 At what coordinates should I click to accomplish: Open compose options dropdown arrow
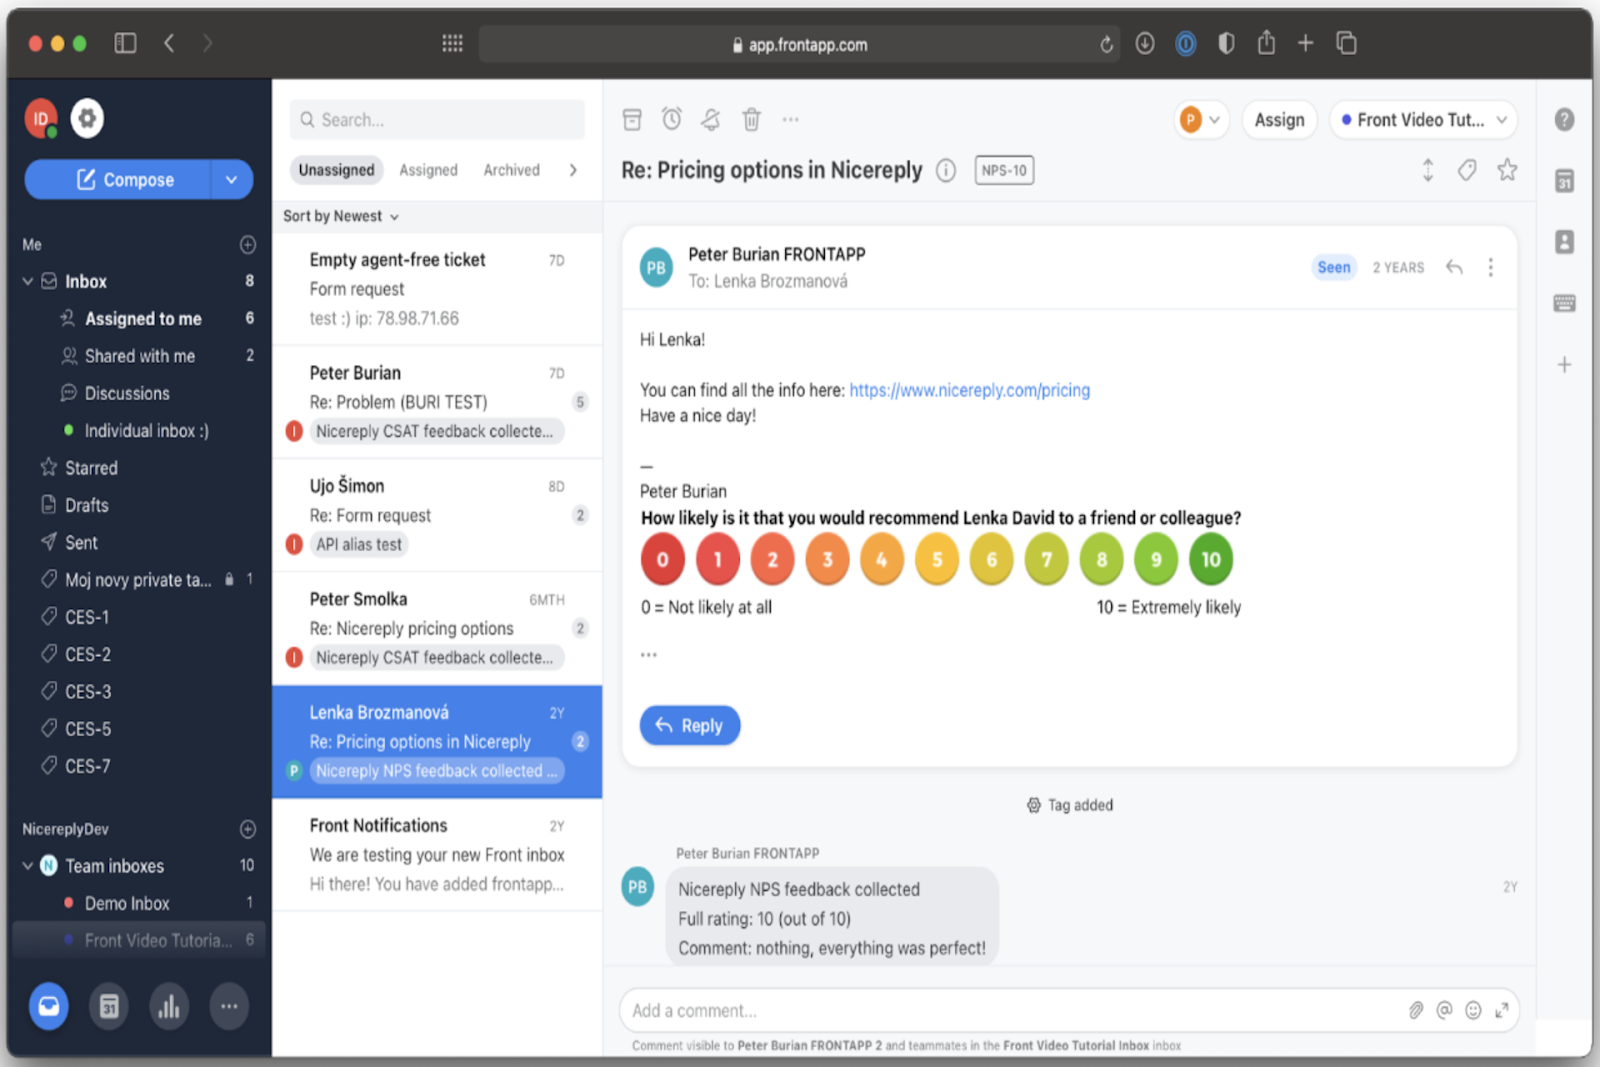pyautogui.click(x=232, y=180)
